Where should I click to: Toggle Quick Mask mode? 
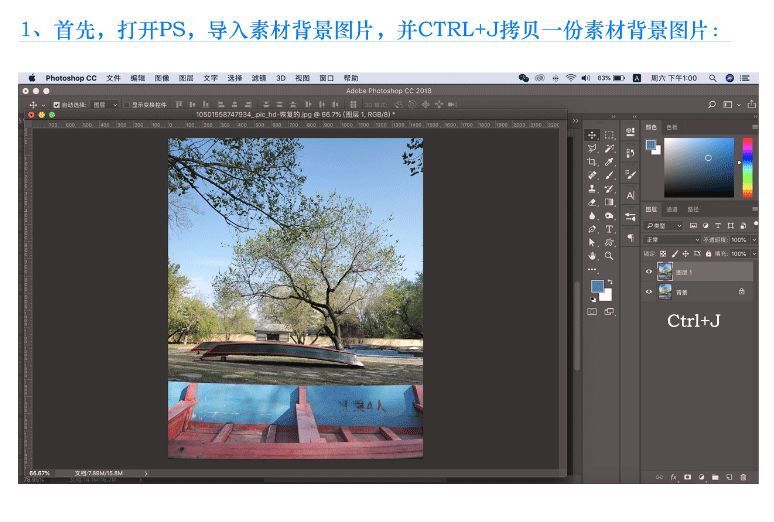point(592,312)
